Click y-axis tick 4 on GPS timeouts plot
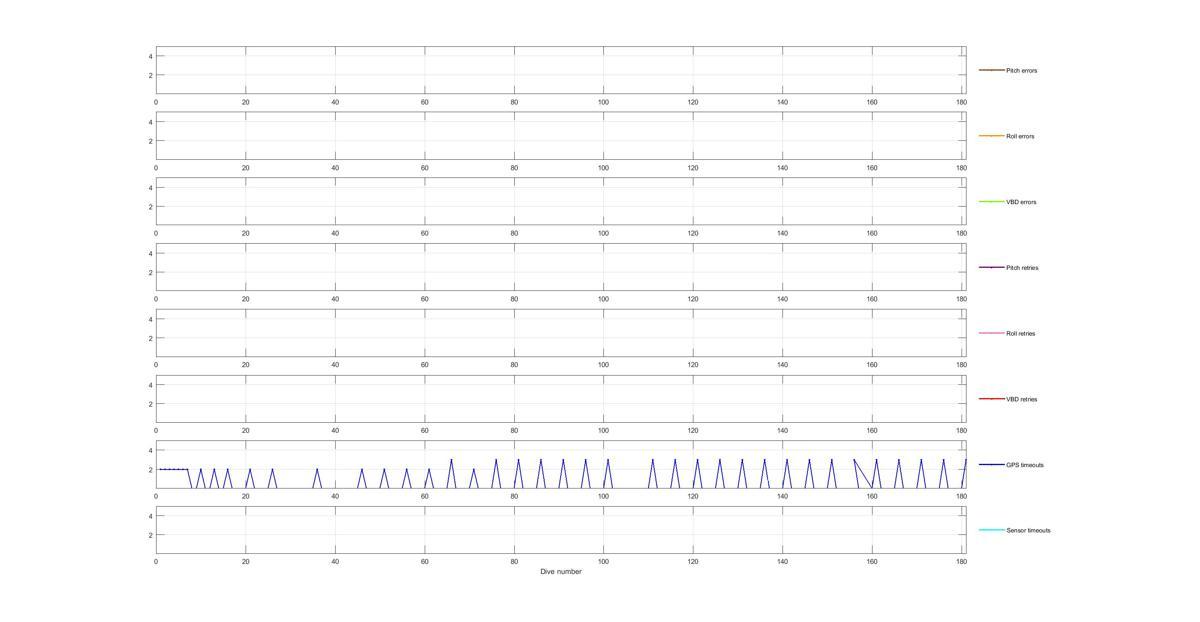This screenshot has height=622, width=1200. tap(150, 450)
